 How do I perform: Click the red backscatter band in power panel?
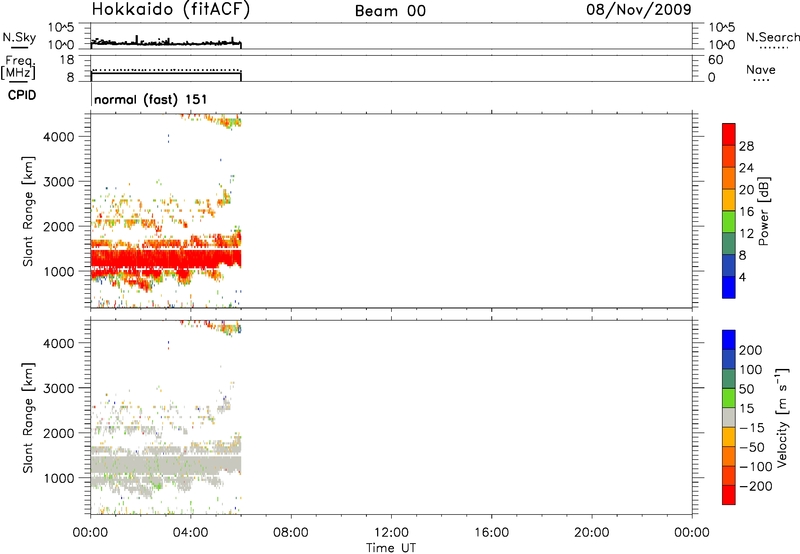tap(166, 259)
